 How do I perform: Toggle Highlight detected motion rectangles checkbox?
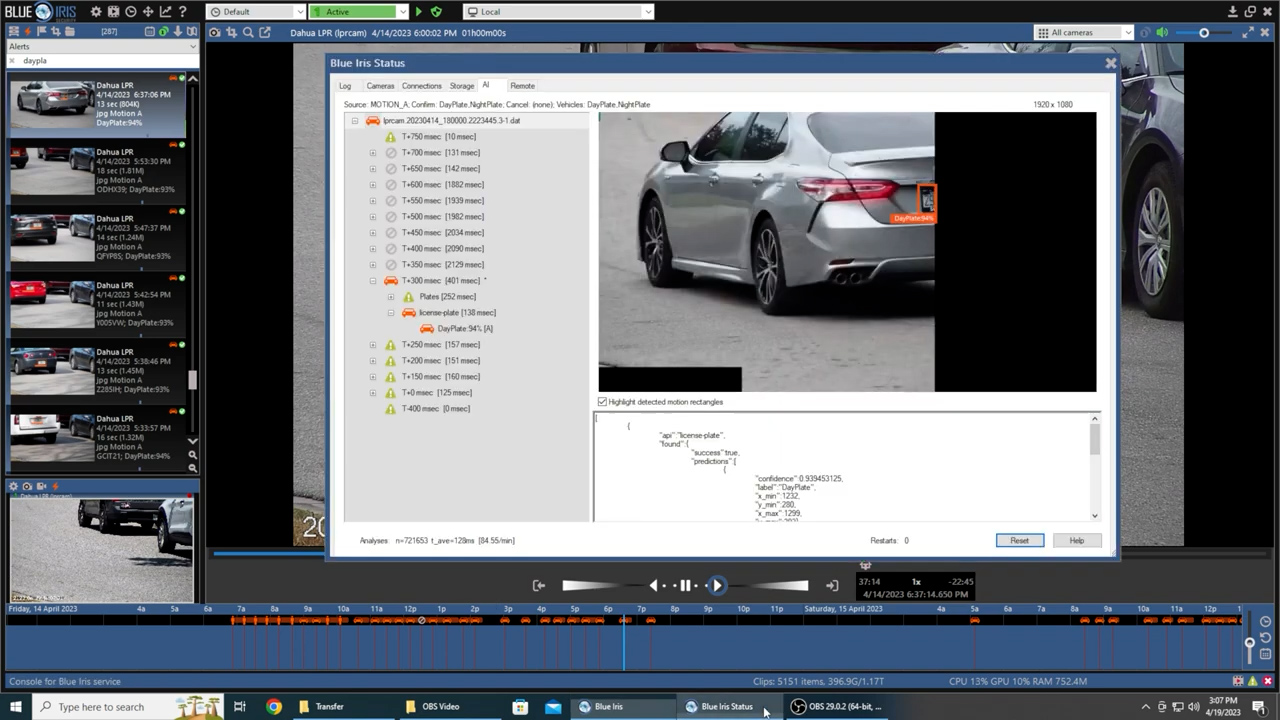[602, 402]
